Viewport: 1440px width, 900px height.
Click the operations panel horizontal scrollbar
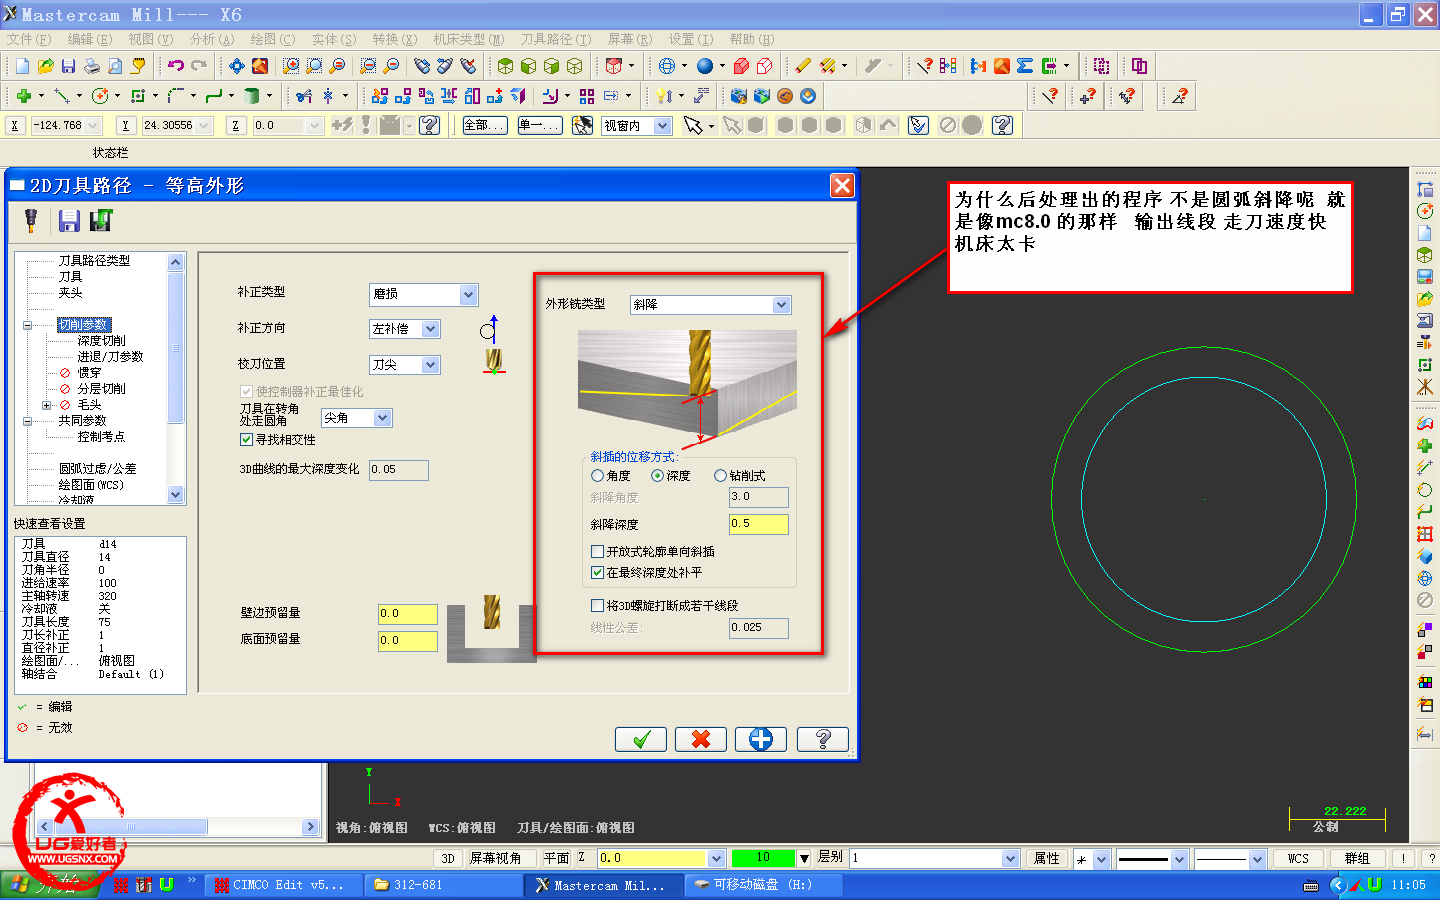pyautogui.click(x=178, y=827)
